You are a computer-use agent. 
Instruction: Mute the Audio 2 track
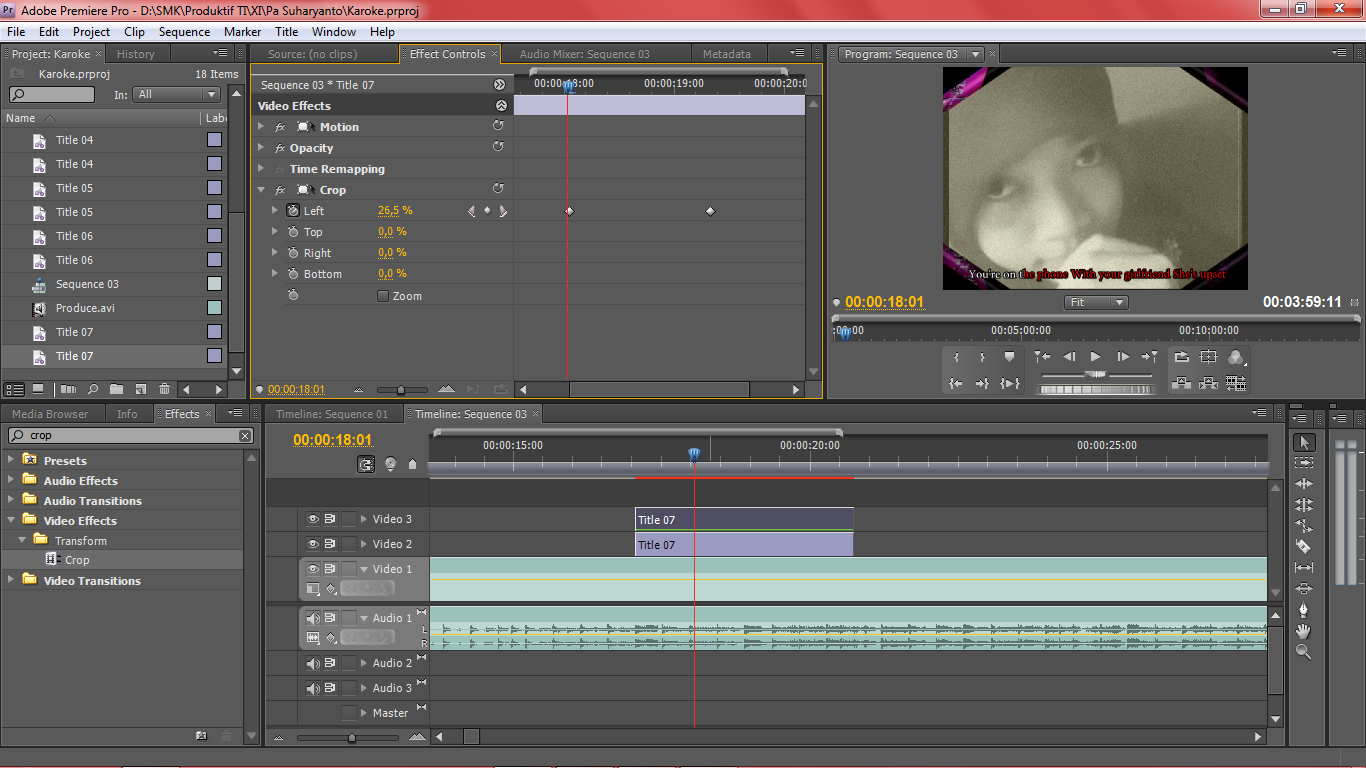[313, 663]
